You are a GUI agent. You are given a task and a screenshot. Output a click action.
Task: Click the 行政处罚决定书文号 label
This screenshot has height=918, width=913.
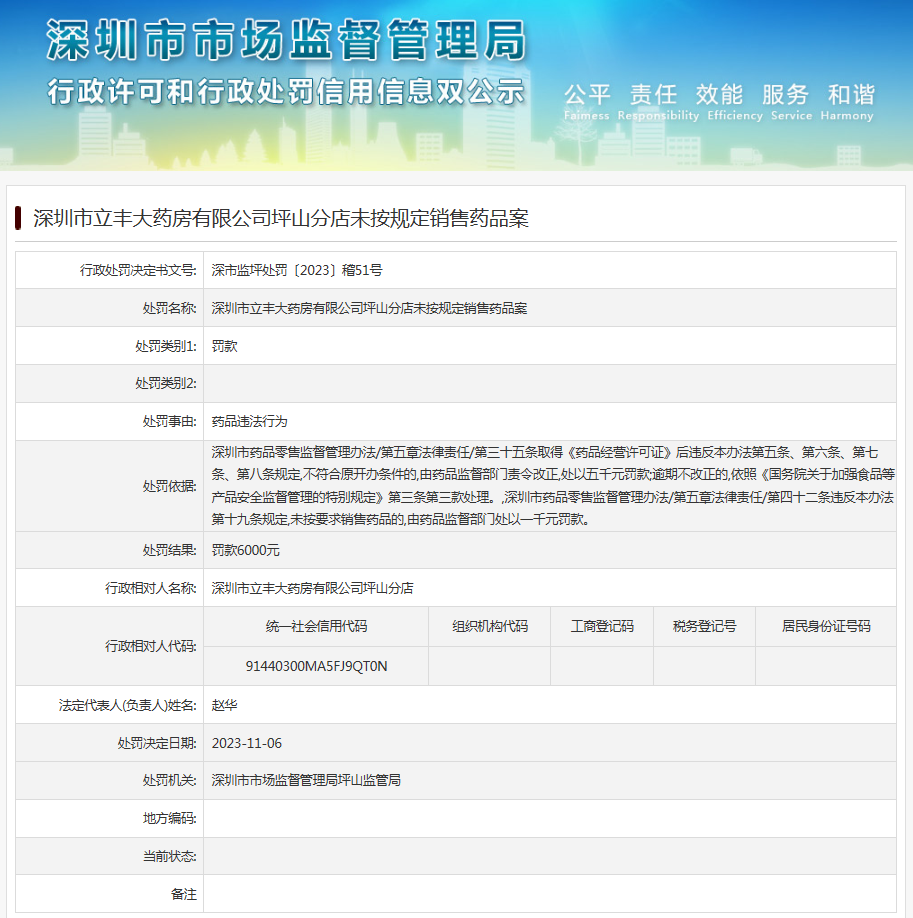point(138,270)
